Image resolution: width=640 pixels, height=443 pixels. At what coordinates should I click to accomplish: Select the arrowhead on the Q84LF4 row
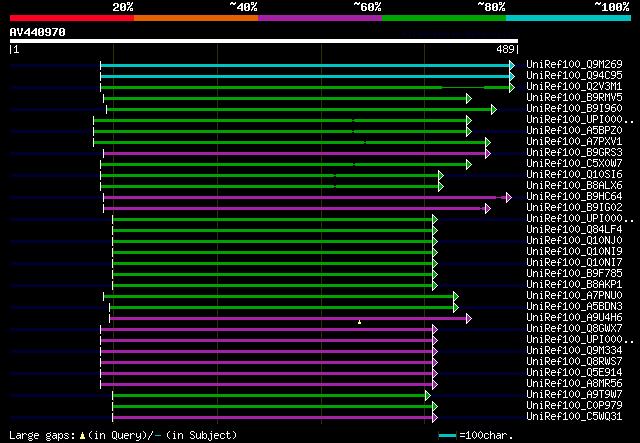click(x=435, y=231)
